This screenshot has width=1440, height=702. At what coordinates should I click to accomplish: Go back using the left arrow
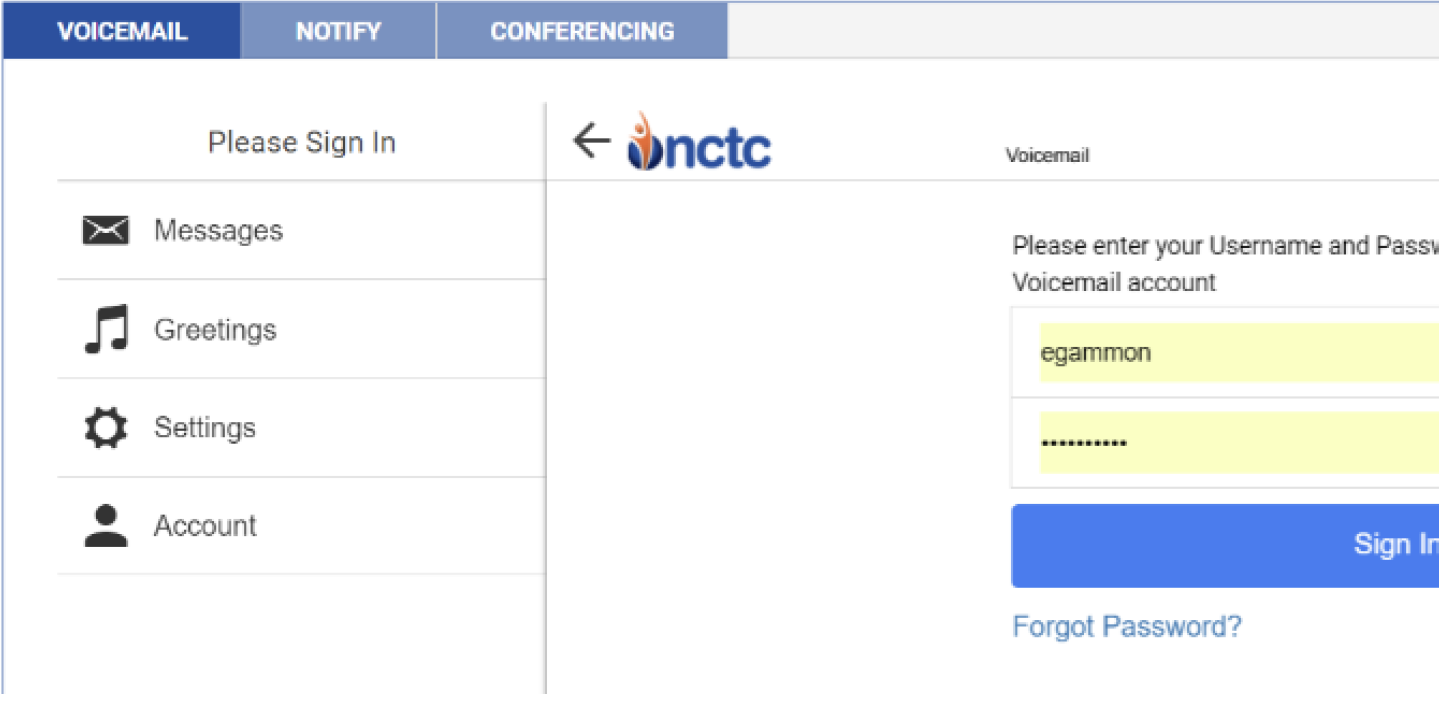591,142
